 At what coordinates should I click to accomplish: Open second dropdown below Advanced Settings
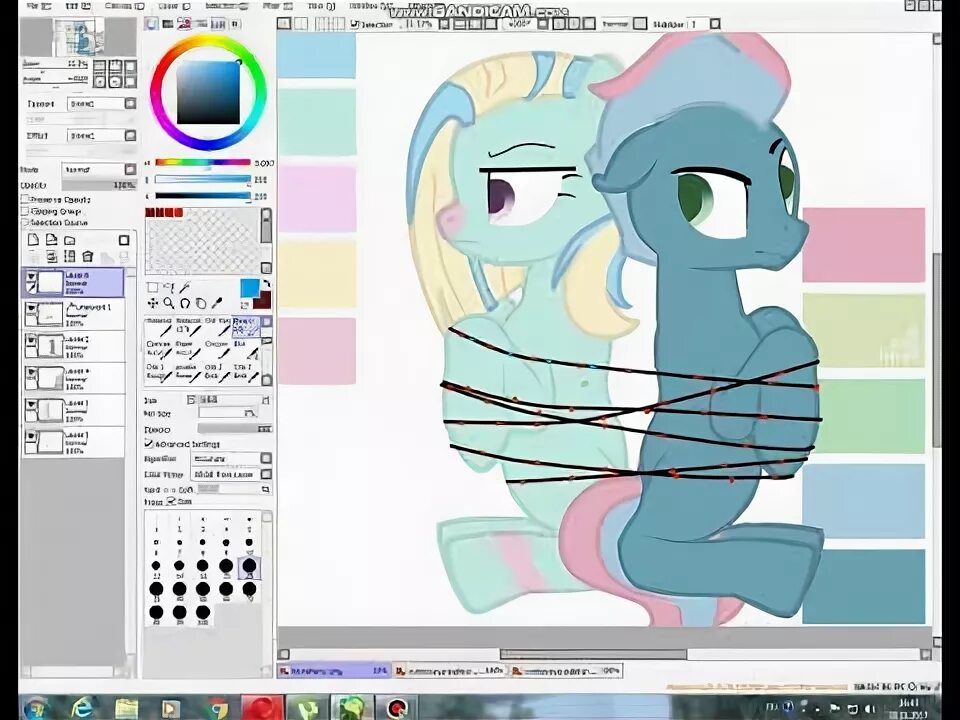coord(231,474)
